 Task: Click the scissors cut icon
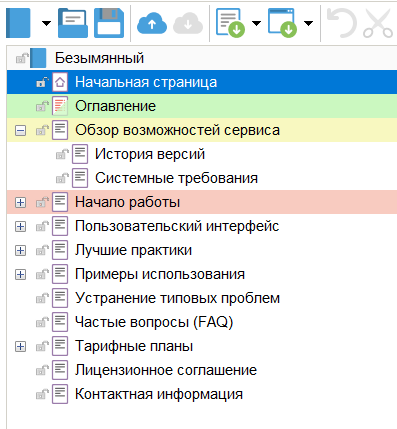(x=378, y=23)
